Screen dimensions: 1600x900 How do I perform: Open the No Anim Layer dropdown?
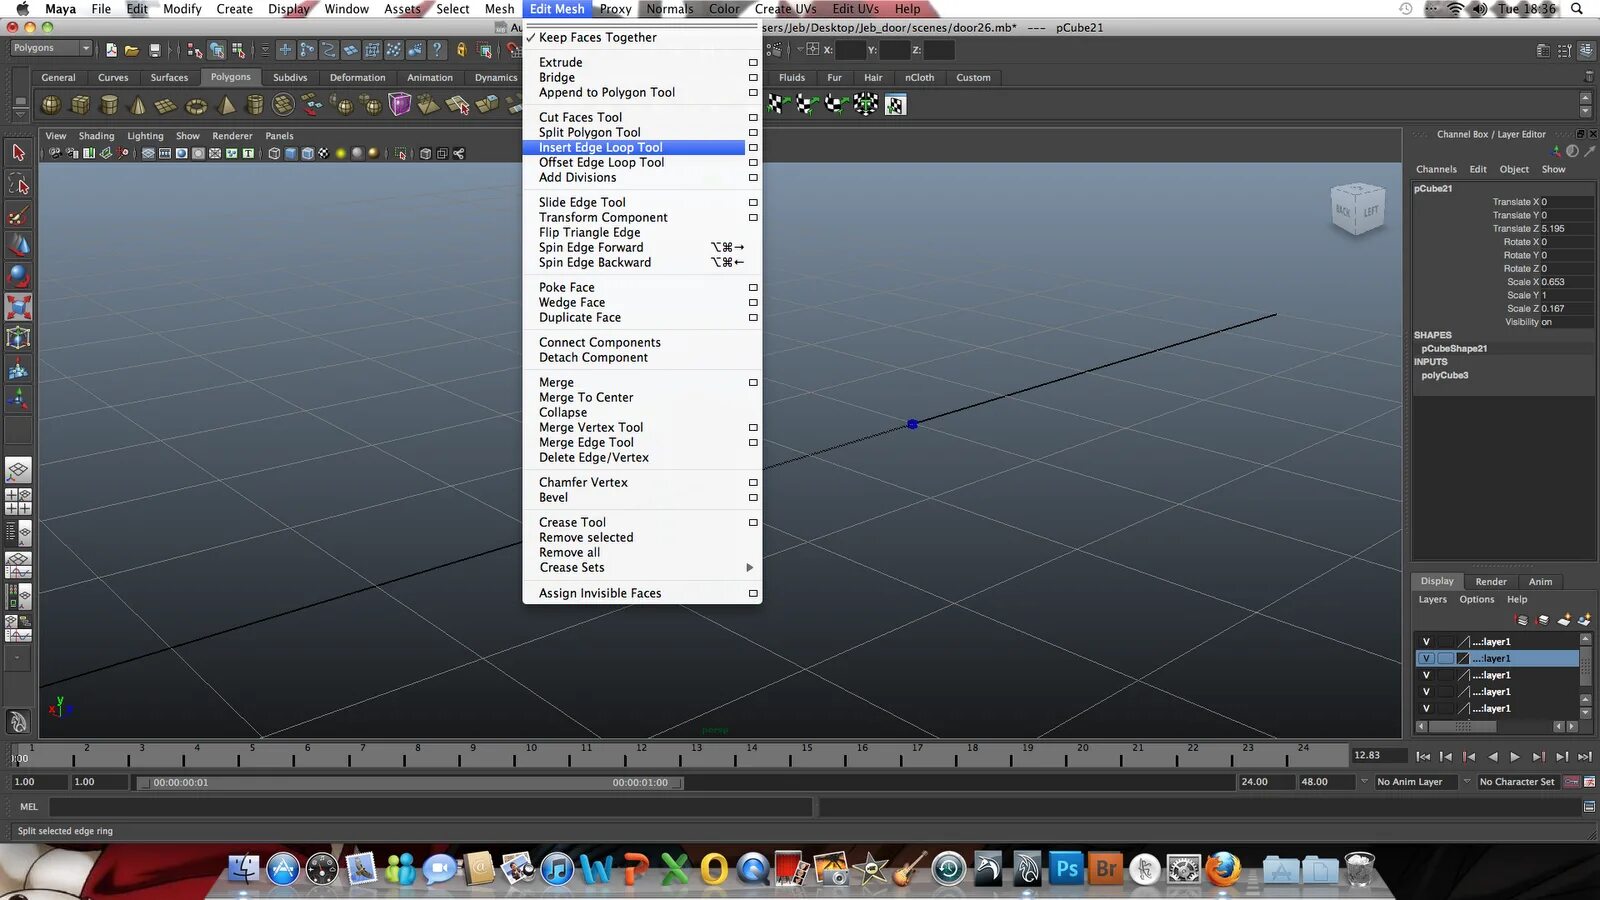click(1416, 782)
